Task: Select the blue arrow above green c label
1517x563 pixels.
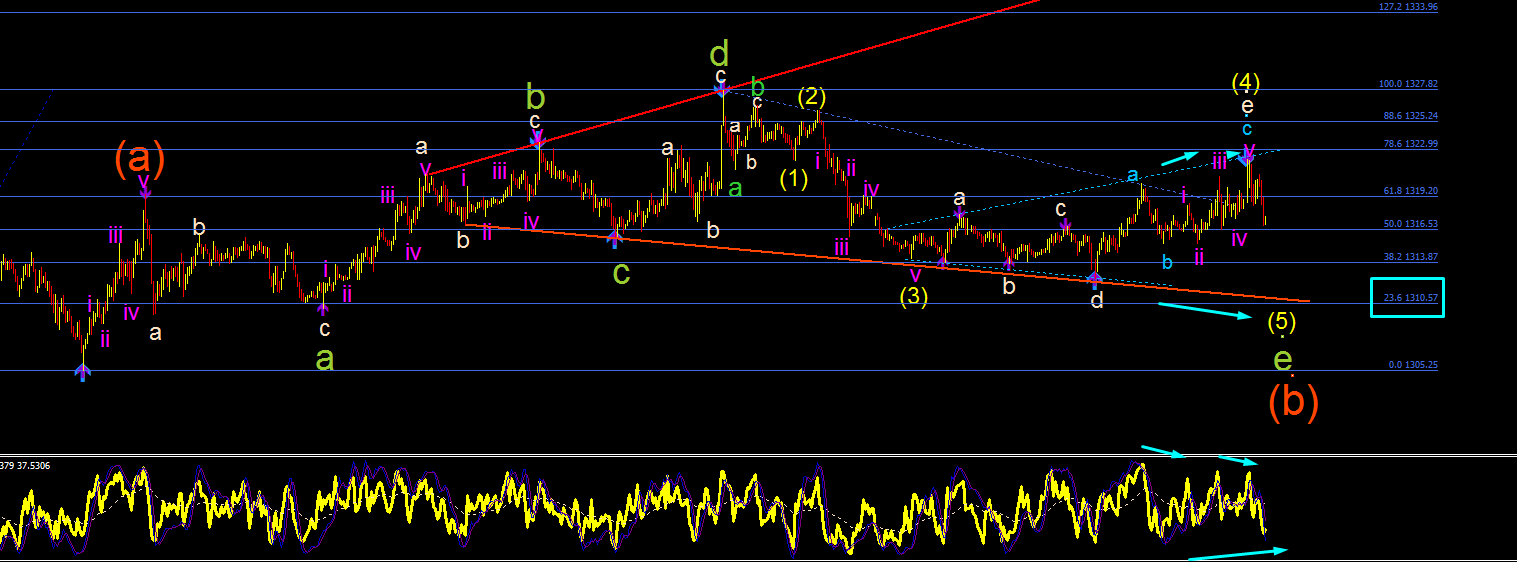Action: point(615,238)
